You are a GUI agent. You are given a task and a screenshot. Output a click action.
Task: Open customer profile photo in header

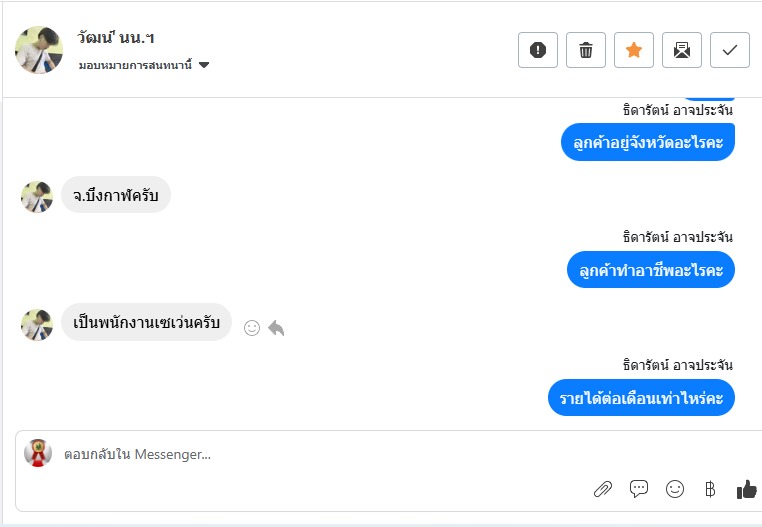39,50
